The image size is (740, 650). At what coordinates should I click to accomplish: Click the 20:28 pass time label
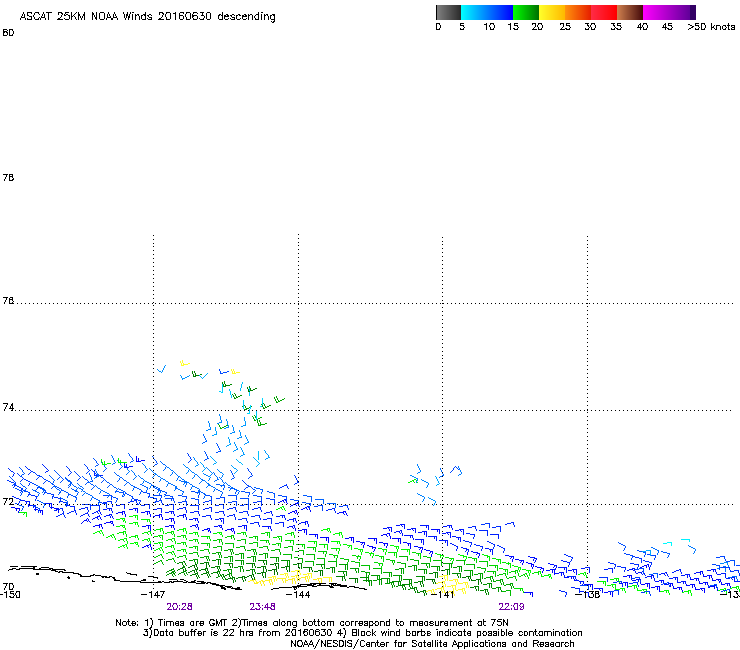click(179, 607)
